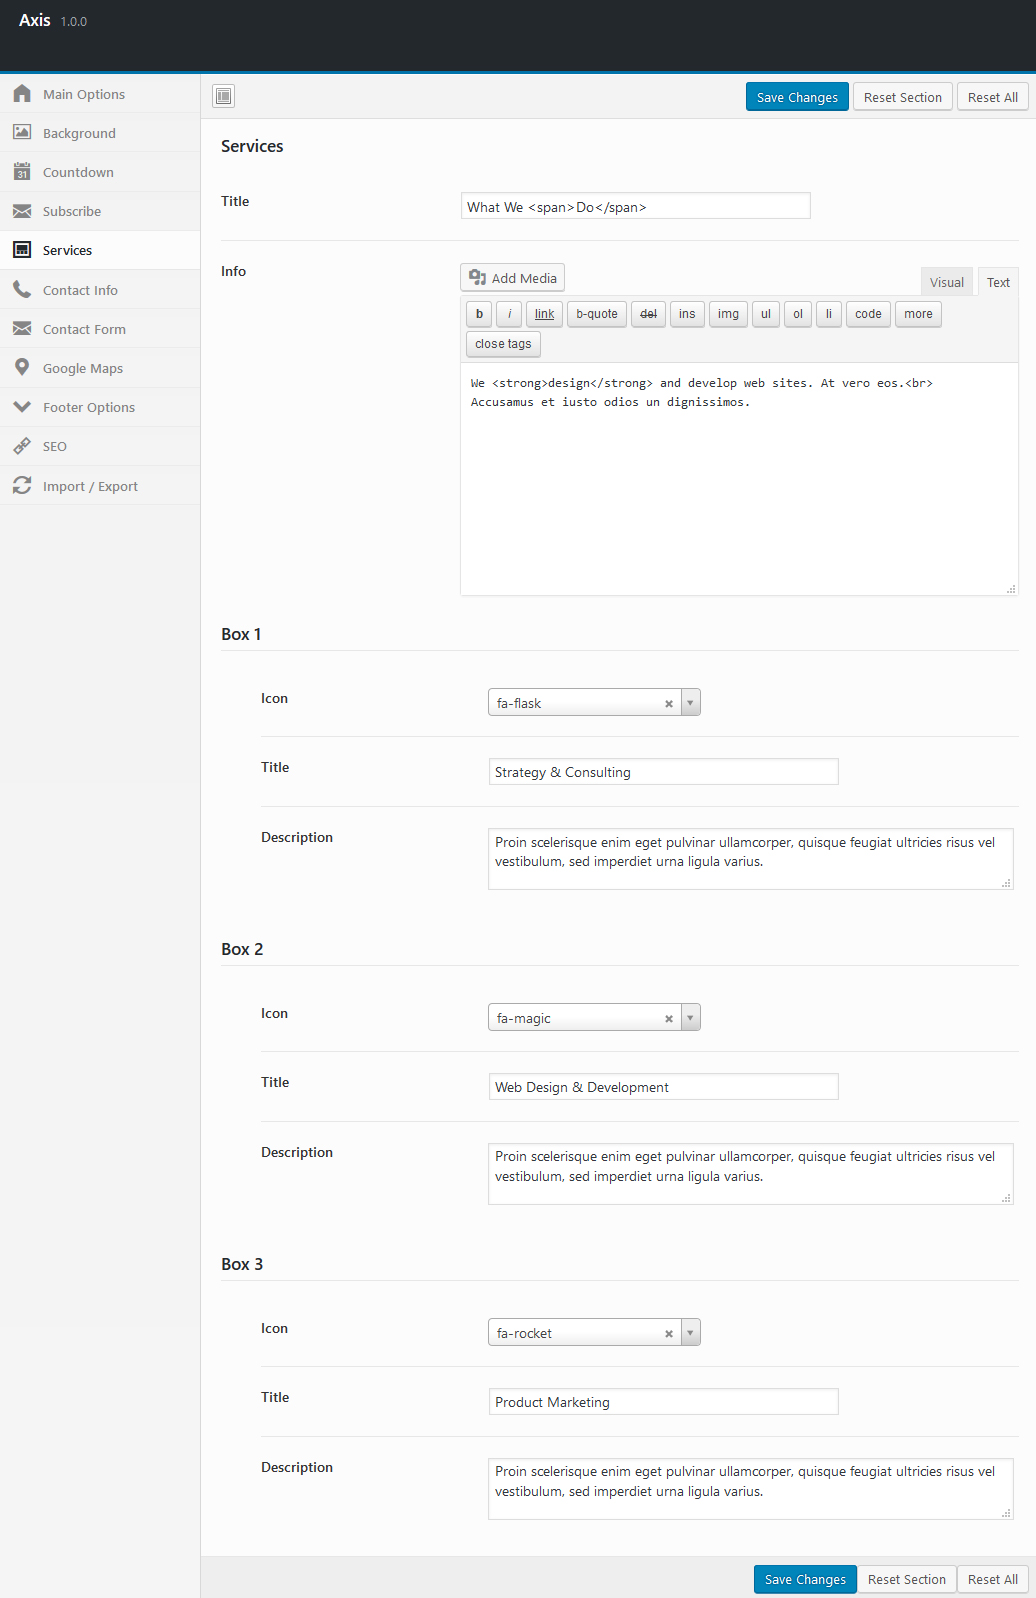Click the Box 1 Title input field

click(663, 772)
